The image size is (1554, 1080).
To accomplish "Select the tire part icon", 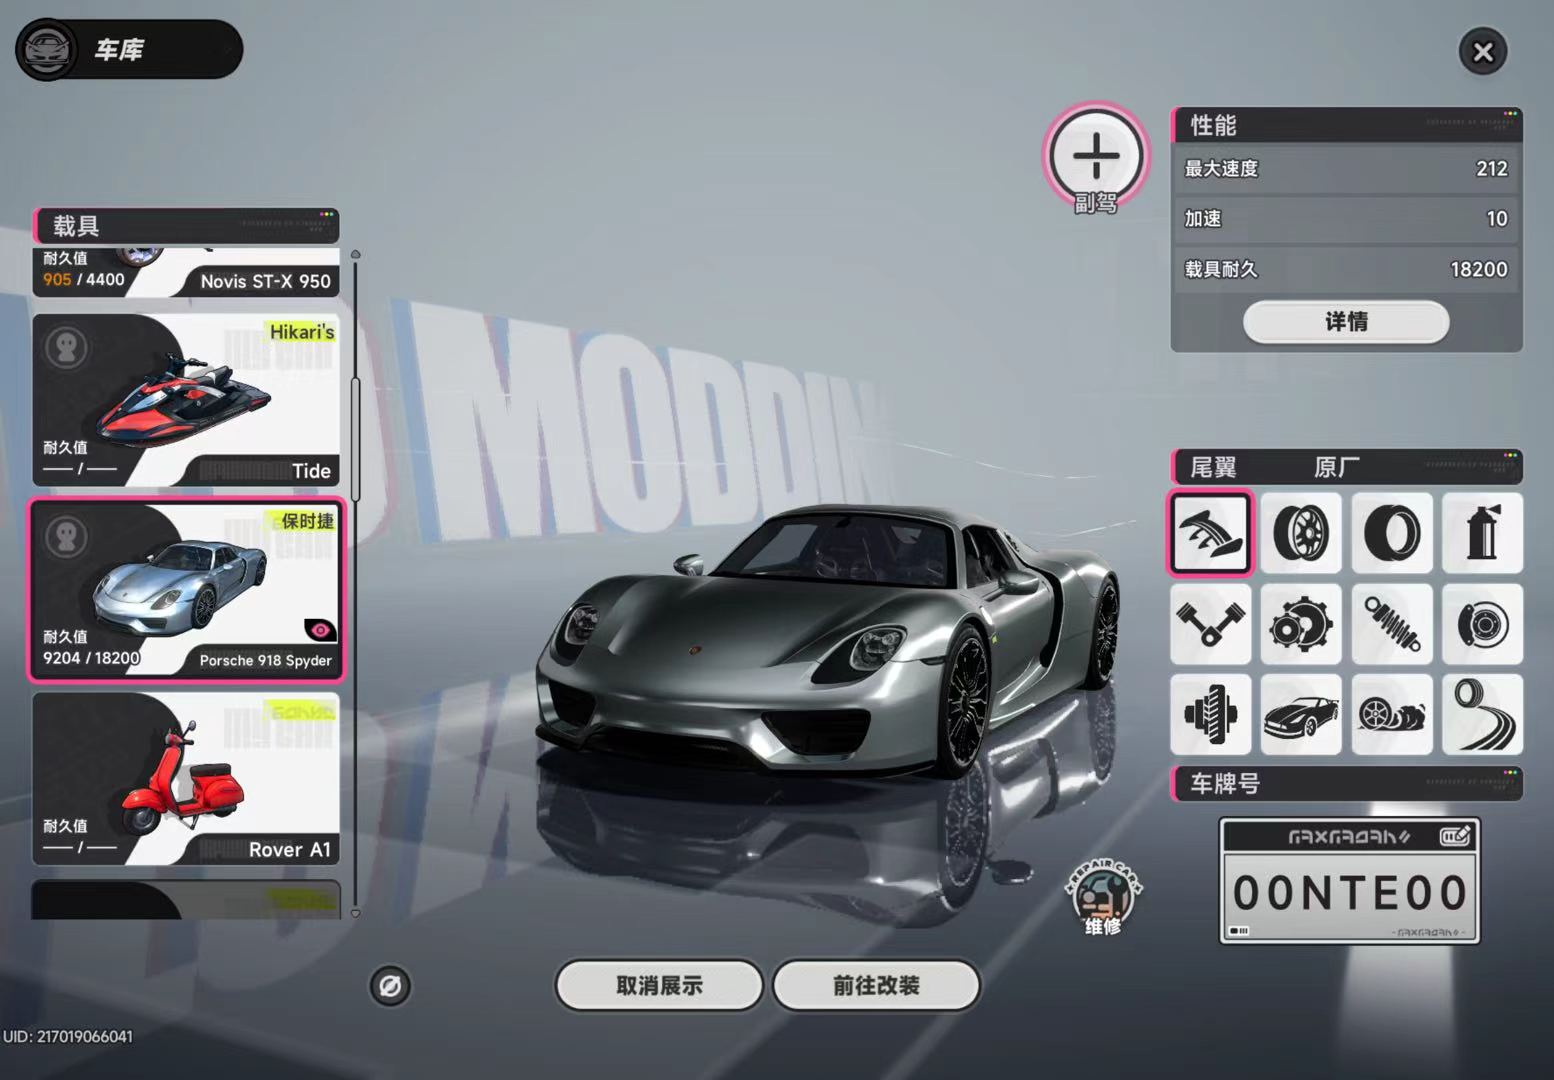I will click(1392, 533).
